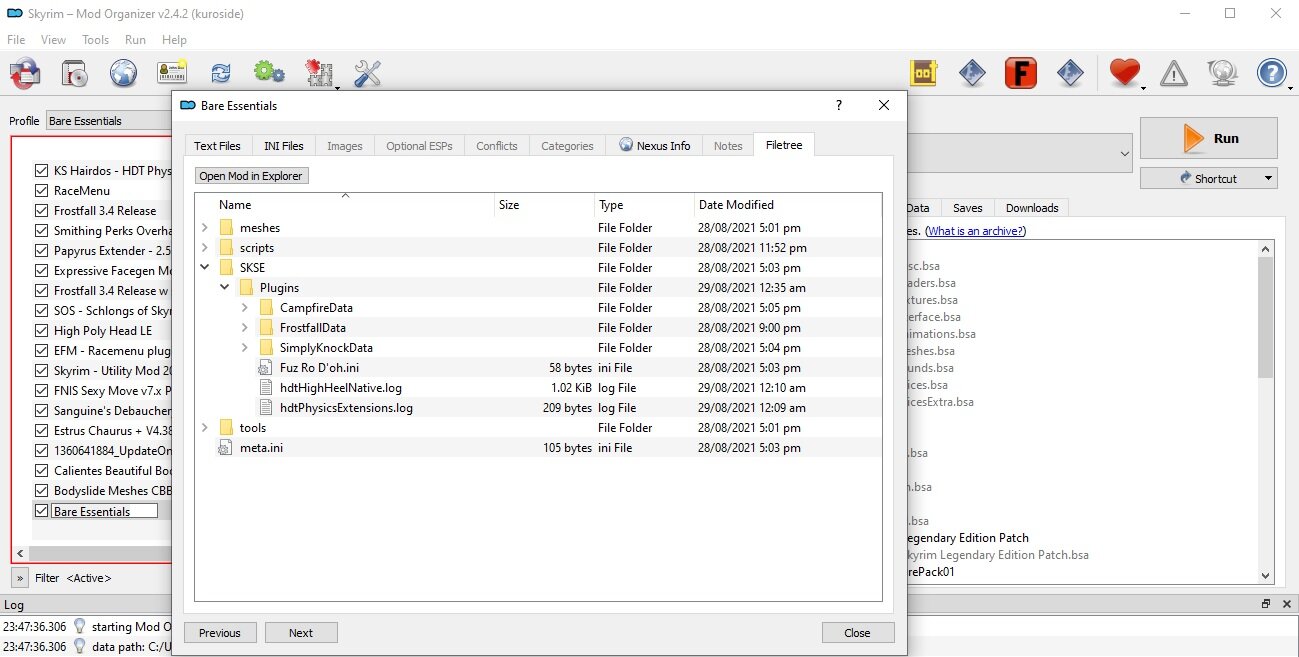Open the profiles ID card icon
This screenshot has height=657, width=1299.
[172, 73]
